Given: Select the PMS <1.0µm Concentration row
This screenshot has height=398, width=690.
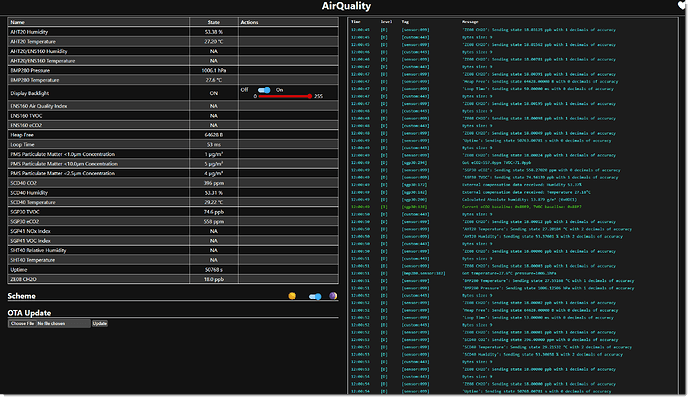Looking at the screenshot, I should 62,155.
